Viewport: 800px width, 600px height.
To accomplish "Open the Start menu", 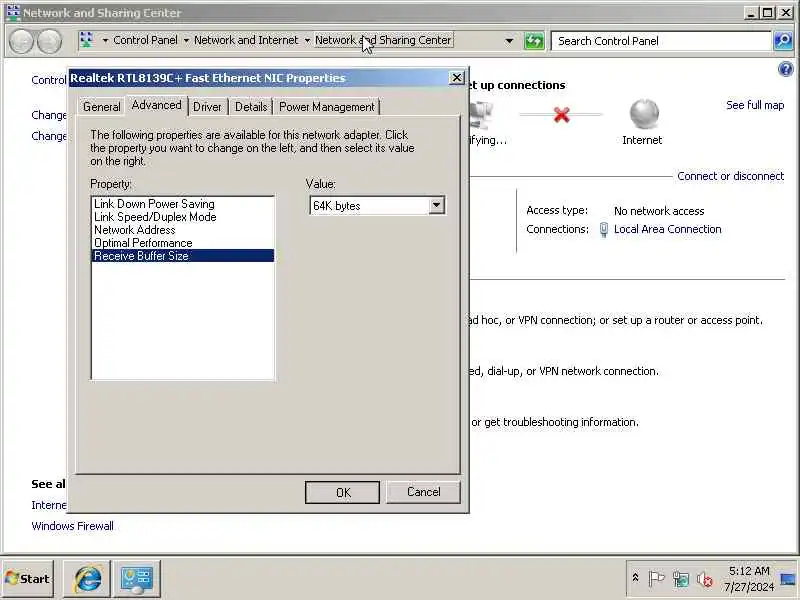I will pyautogui.click(x=28, y=579).
